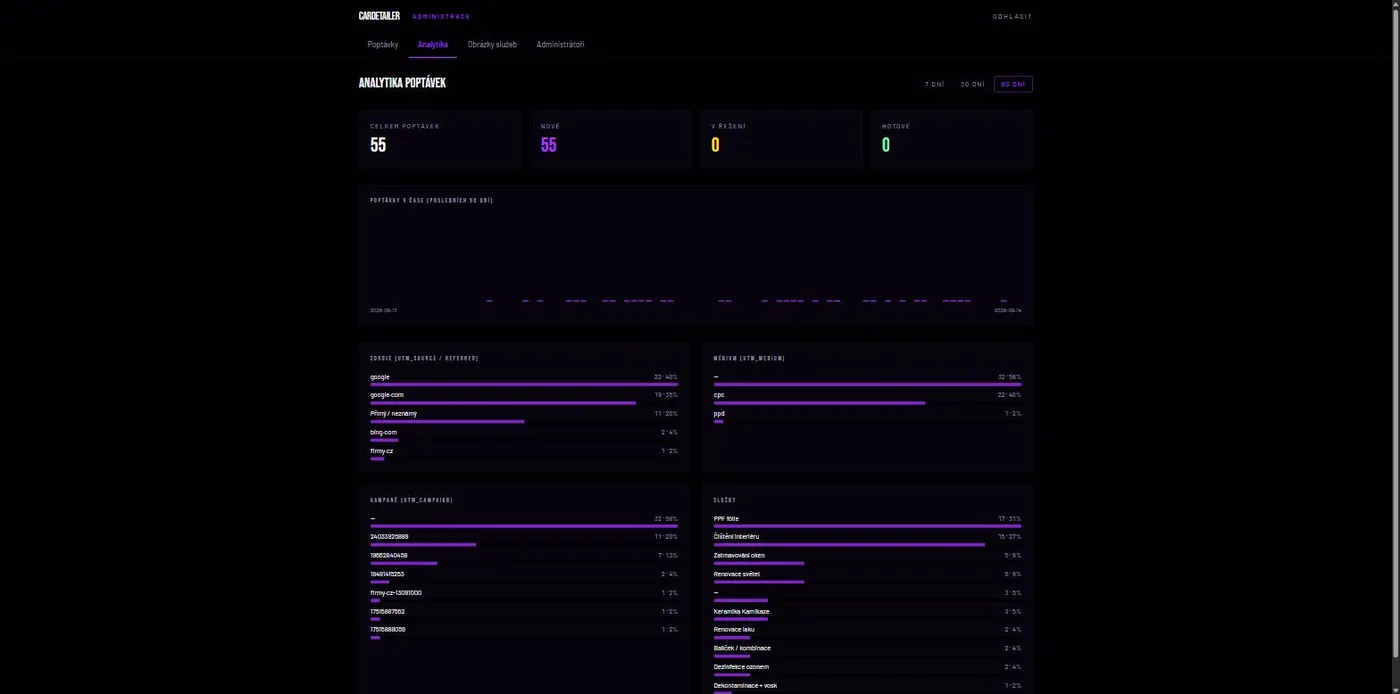Viewport: 1400px width, 694px height.
Task: Click the "Celkem poptávek" total card
Action: click(x=440, y=139)
